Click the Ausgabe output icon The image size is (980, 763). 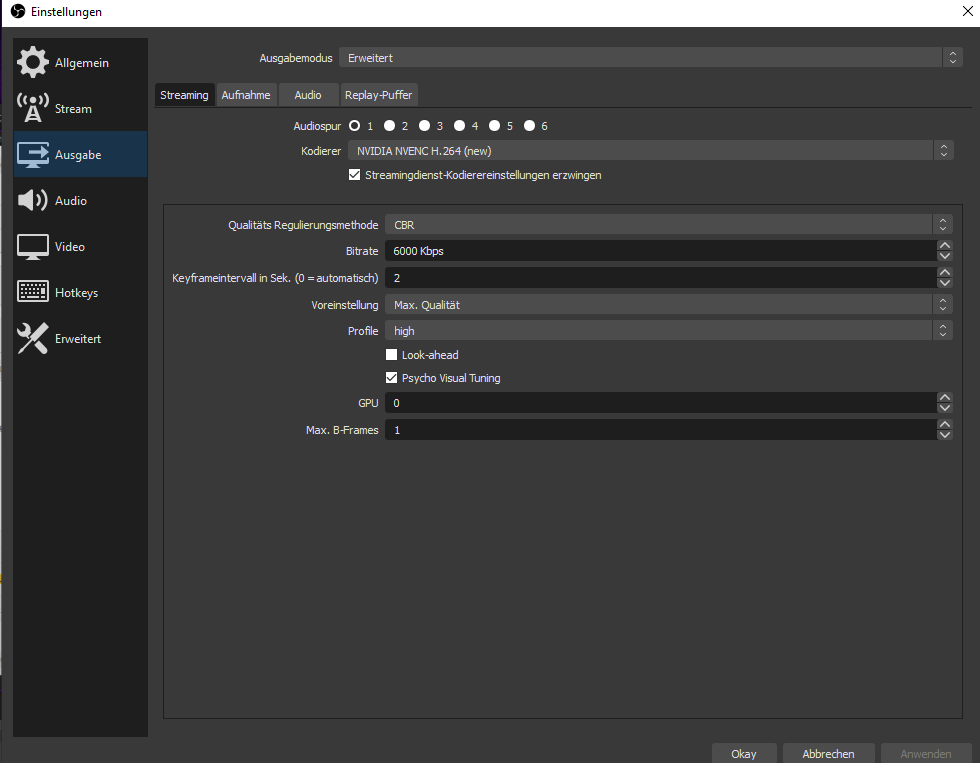tap(33, 155)
